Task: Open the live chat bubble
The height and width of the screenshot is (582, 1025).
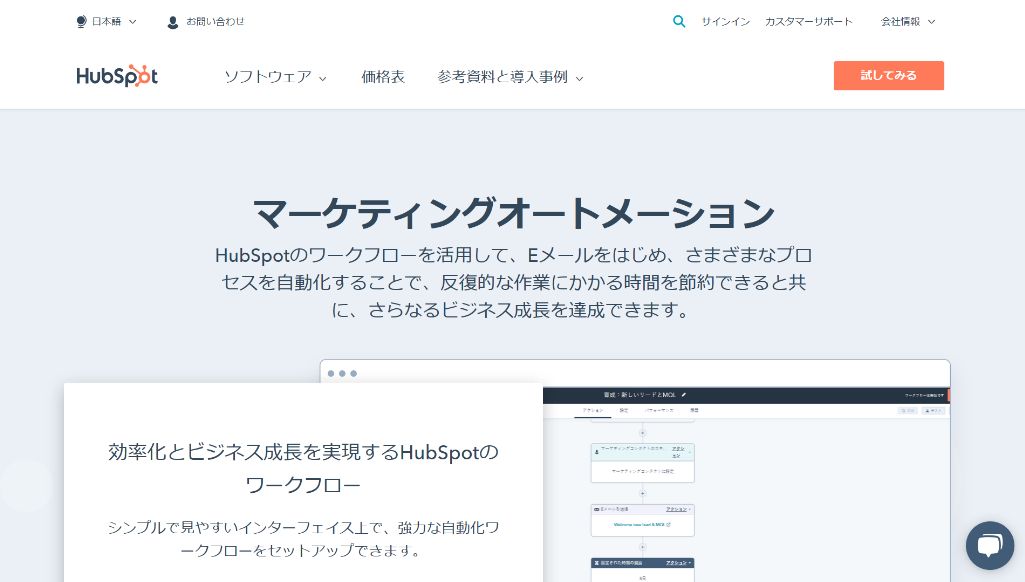Action: [989, 545]
